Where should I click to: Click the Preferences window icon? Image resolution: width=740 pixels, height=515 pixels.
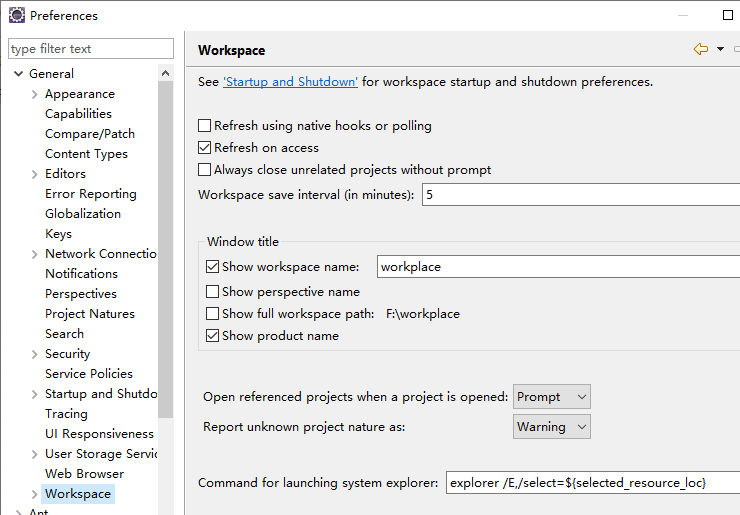pos(16,15)
